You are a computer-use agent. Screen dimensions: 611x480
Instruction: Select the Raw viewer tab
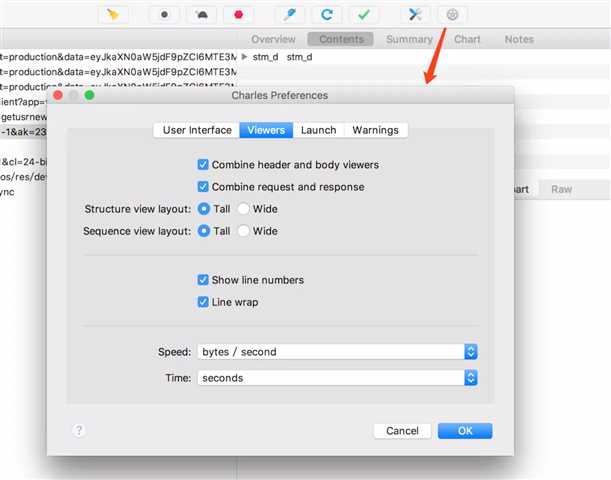coord(562,189)
